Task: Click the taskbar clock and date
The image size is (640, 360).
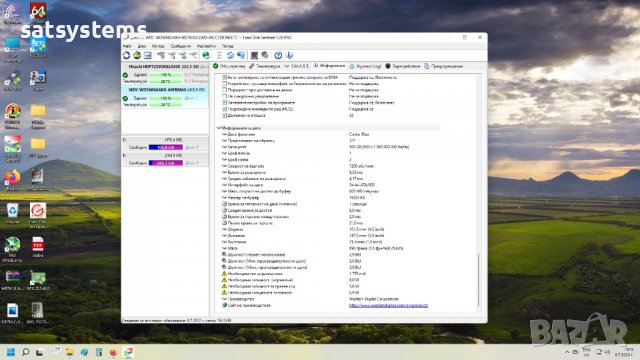Action: (625, 352)
